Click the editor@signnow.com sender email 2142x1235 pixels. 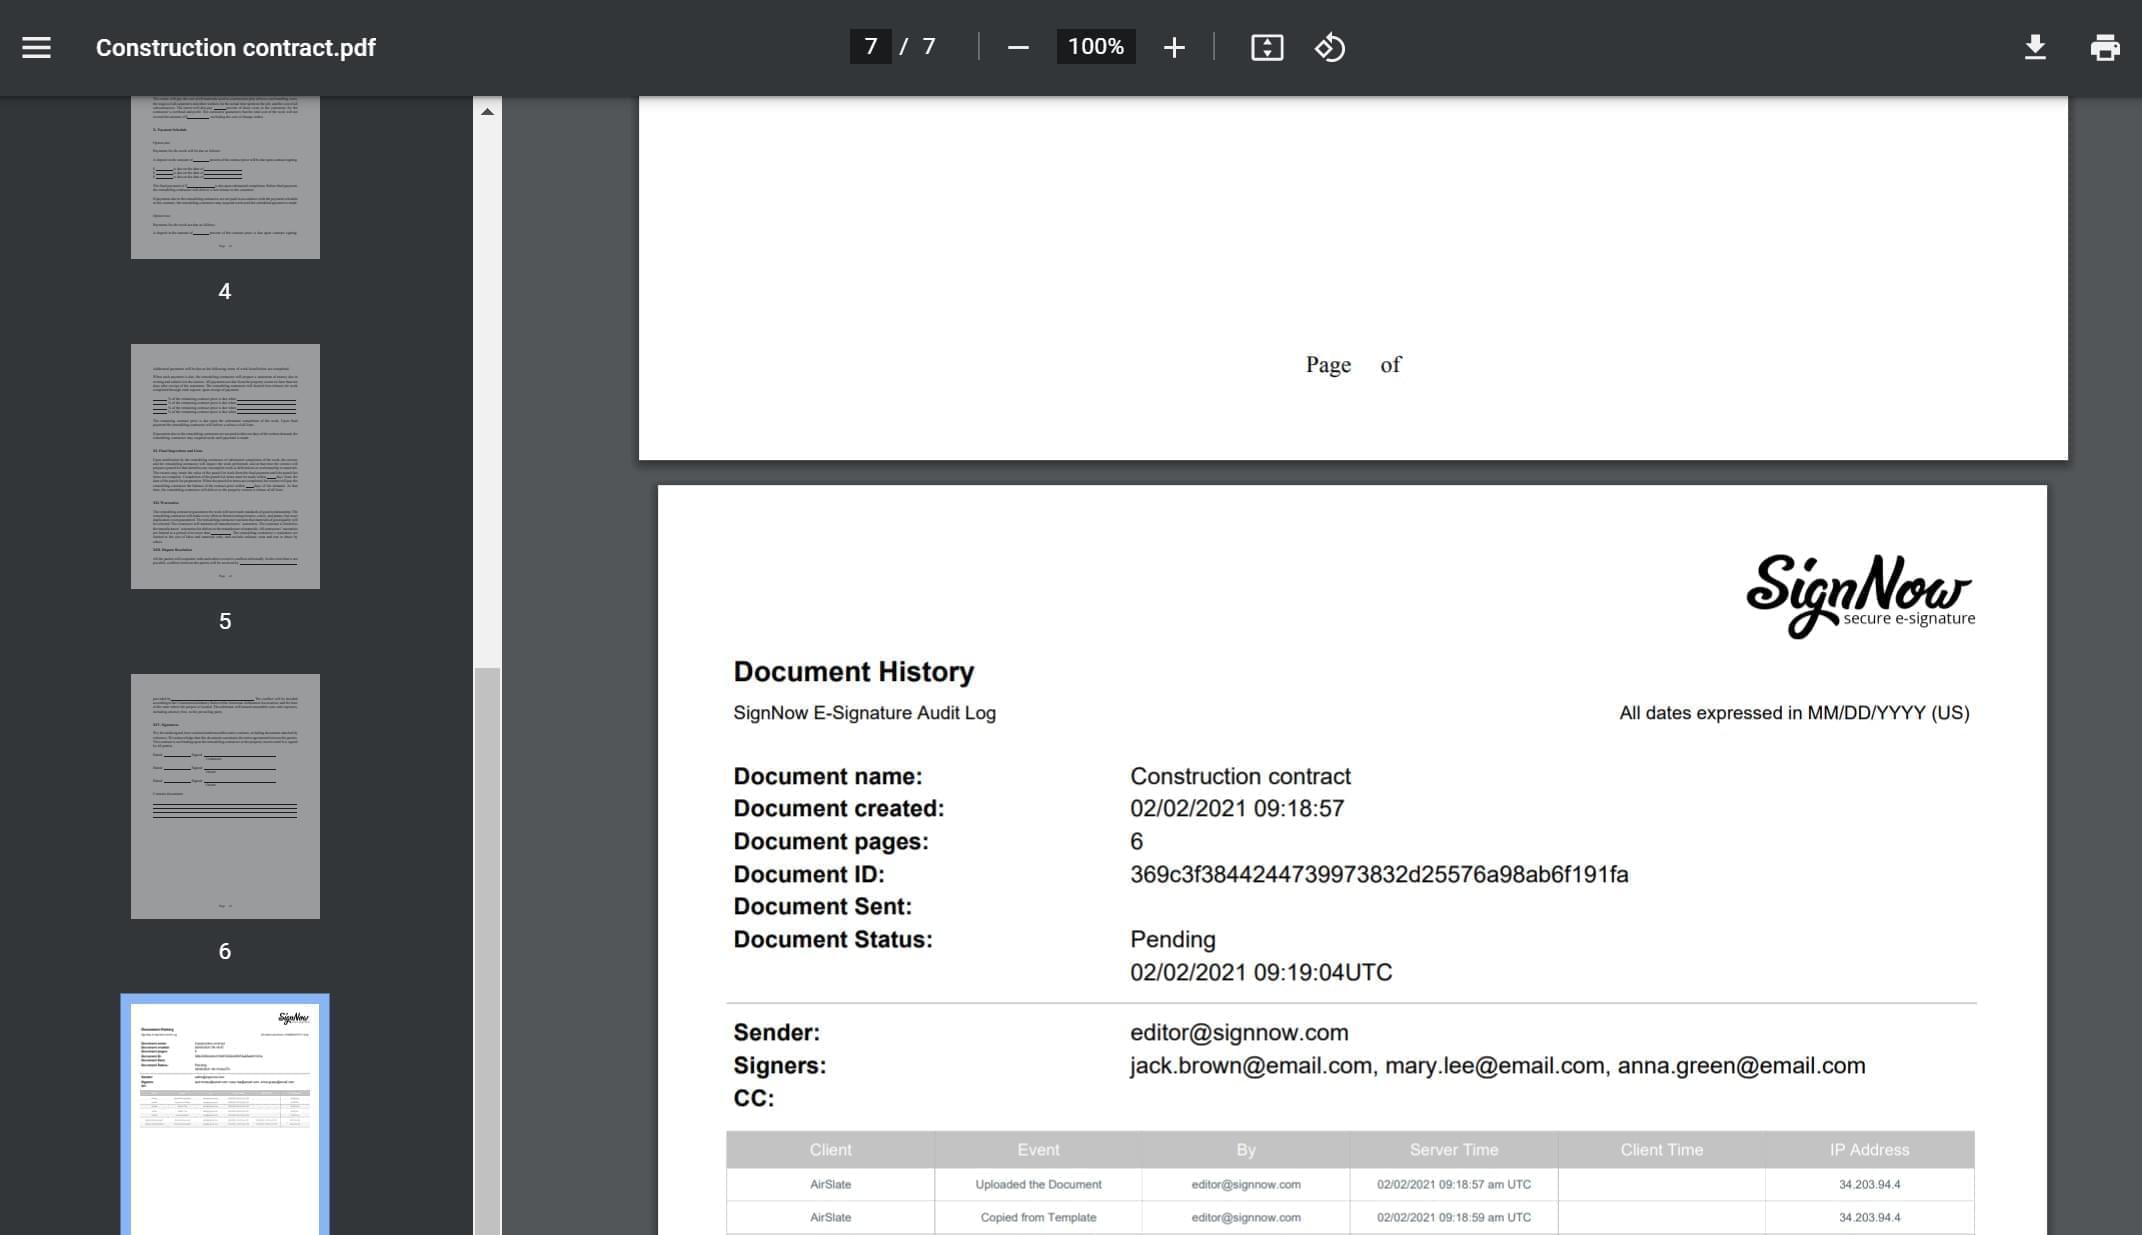point(1238,1032)
